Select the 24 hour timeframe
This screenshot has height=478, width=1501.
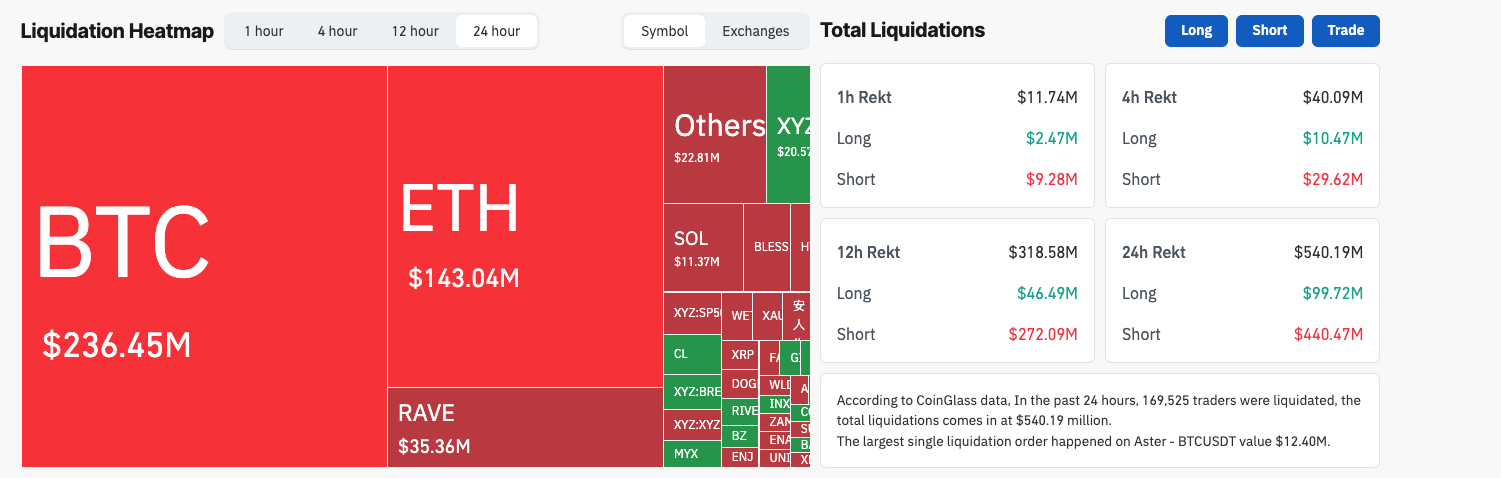[496, 31]
